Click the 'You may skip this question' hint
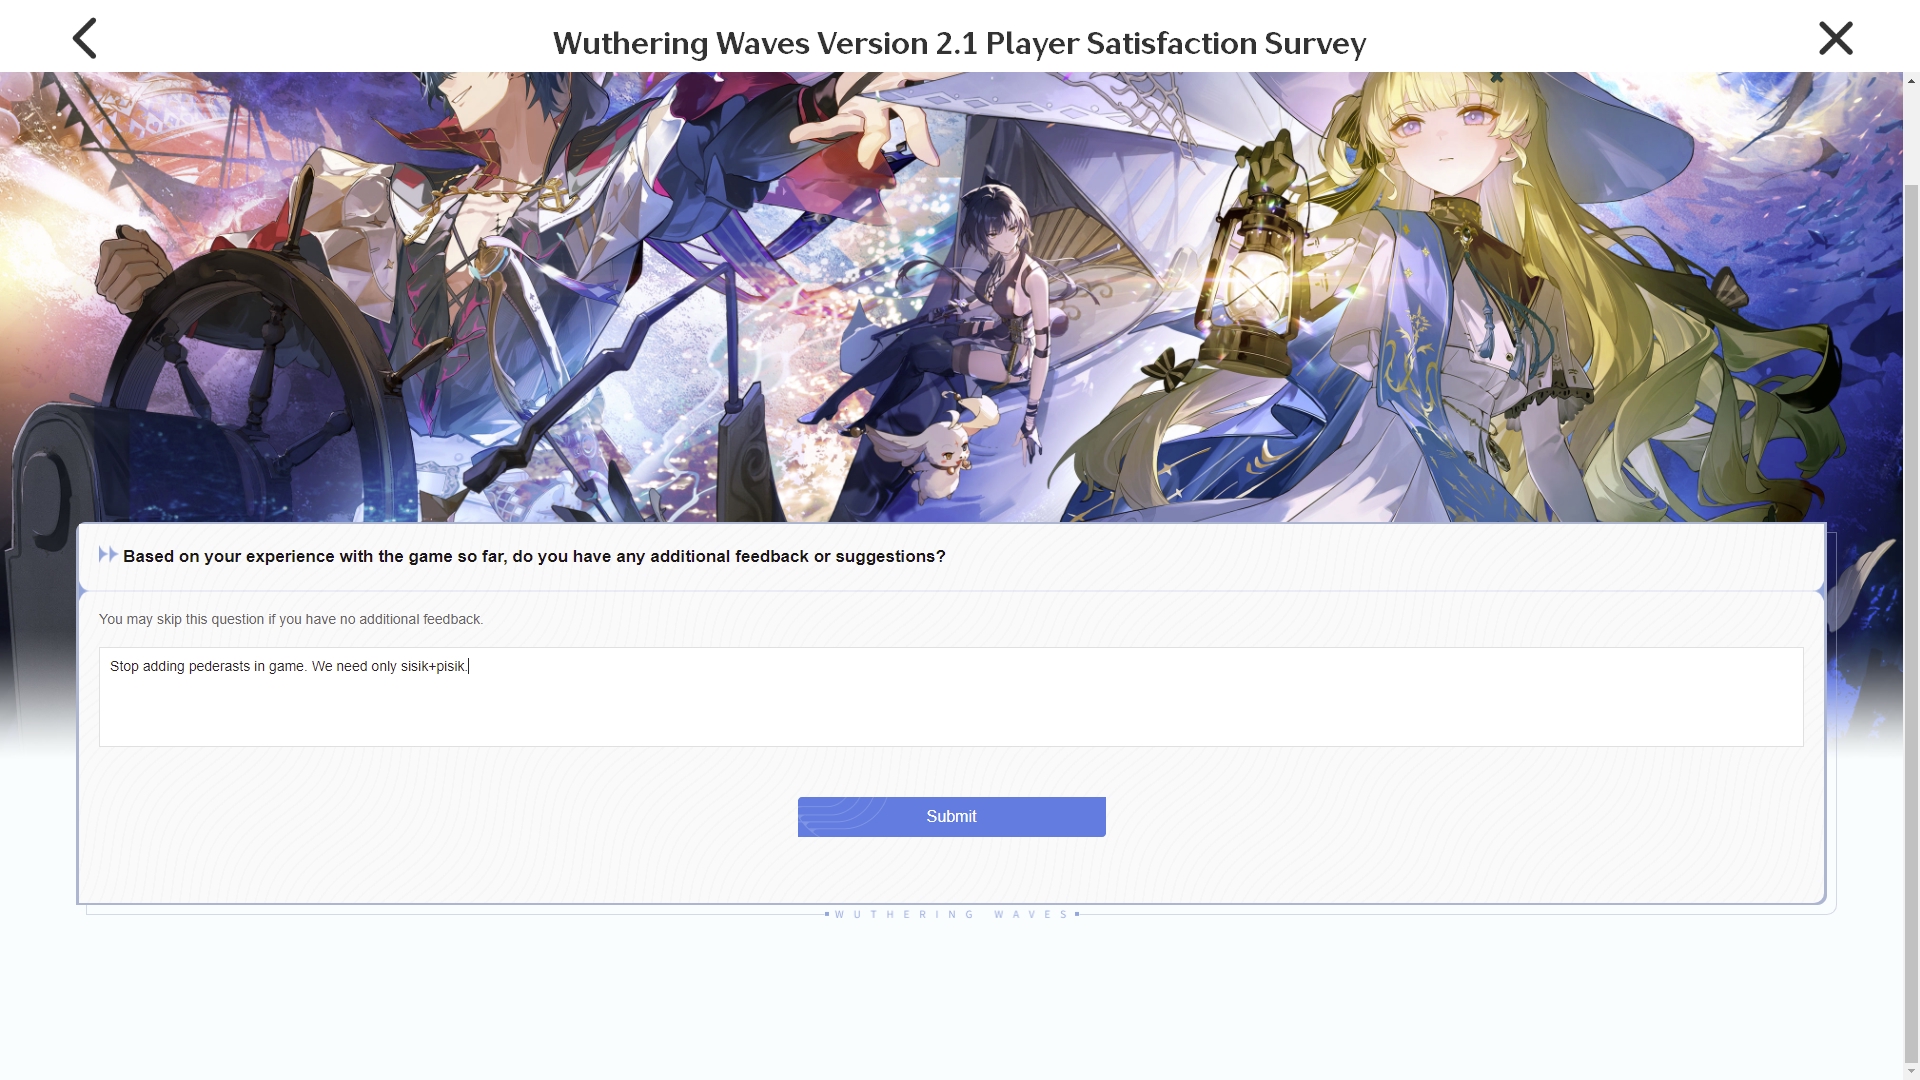Viewport: 1920px width, 1080px height. coord(291,619)
